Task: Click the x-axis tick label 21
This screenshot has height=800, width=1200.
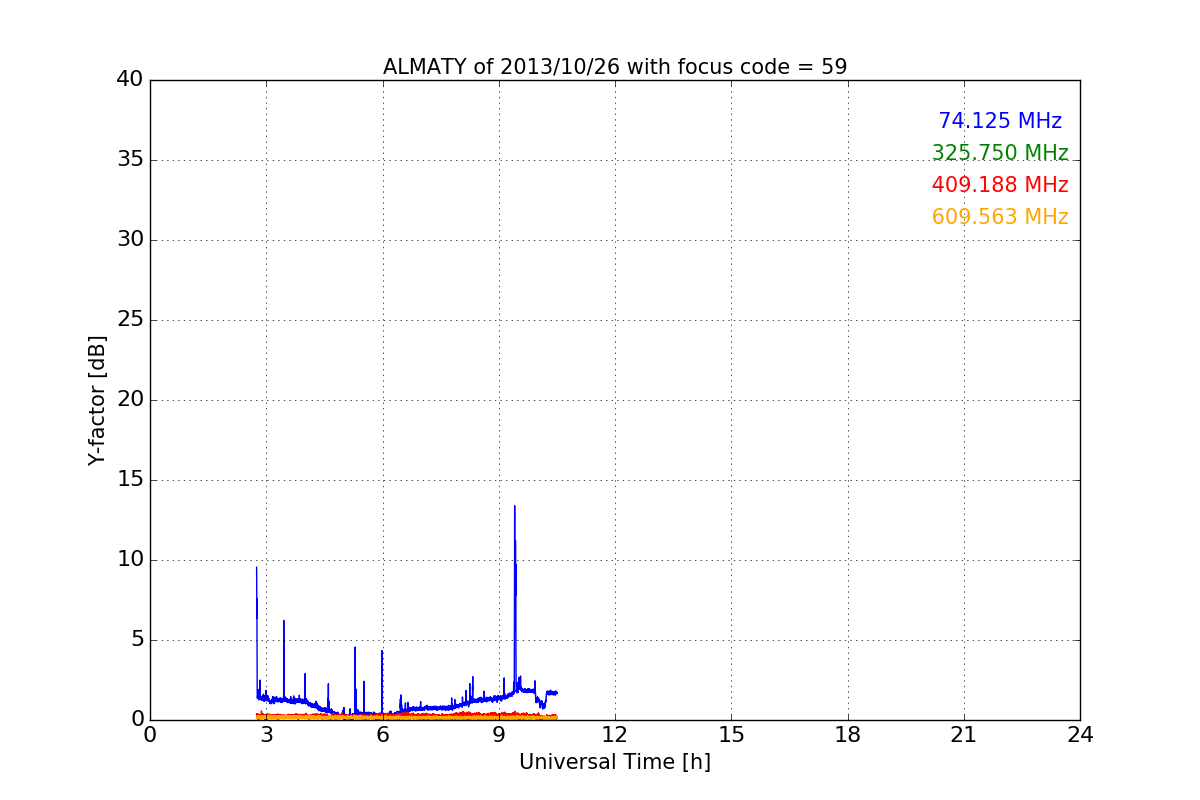Action: pyautogui.click(x=964, y=735)
